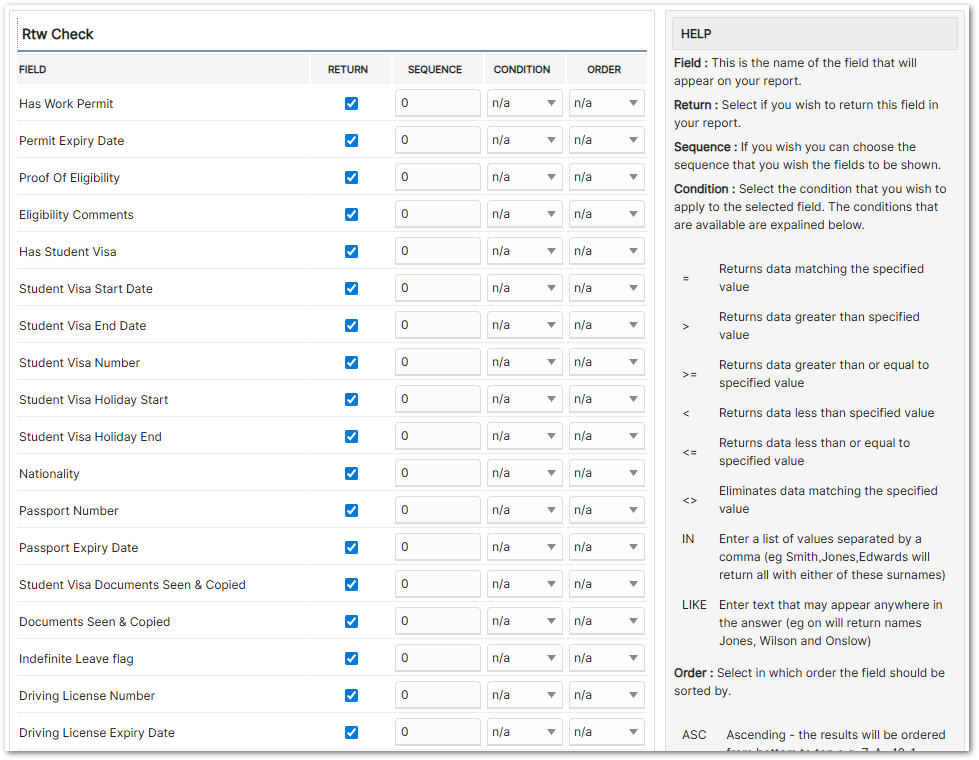Uncheck Return for Student Visa Number
This screenshot has width=979, height=760.
[351, 362]
